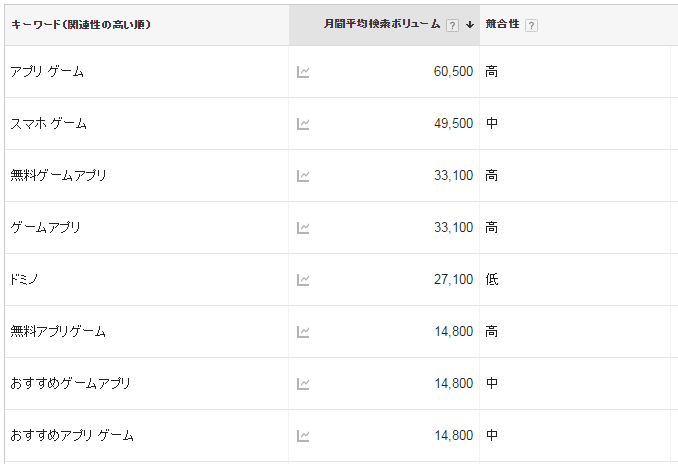Click the 低 competition value for ドミノ
Viewport: 678px width, 464px height.
click(x=492, y=279)
